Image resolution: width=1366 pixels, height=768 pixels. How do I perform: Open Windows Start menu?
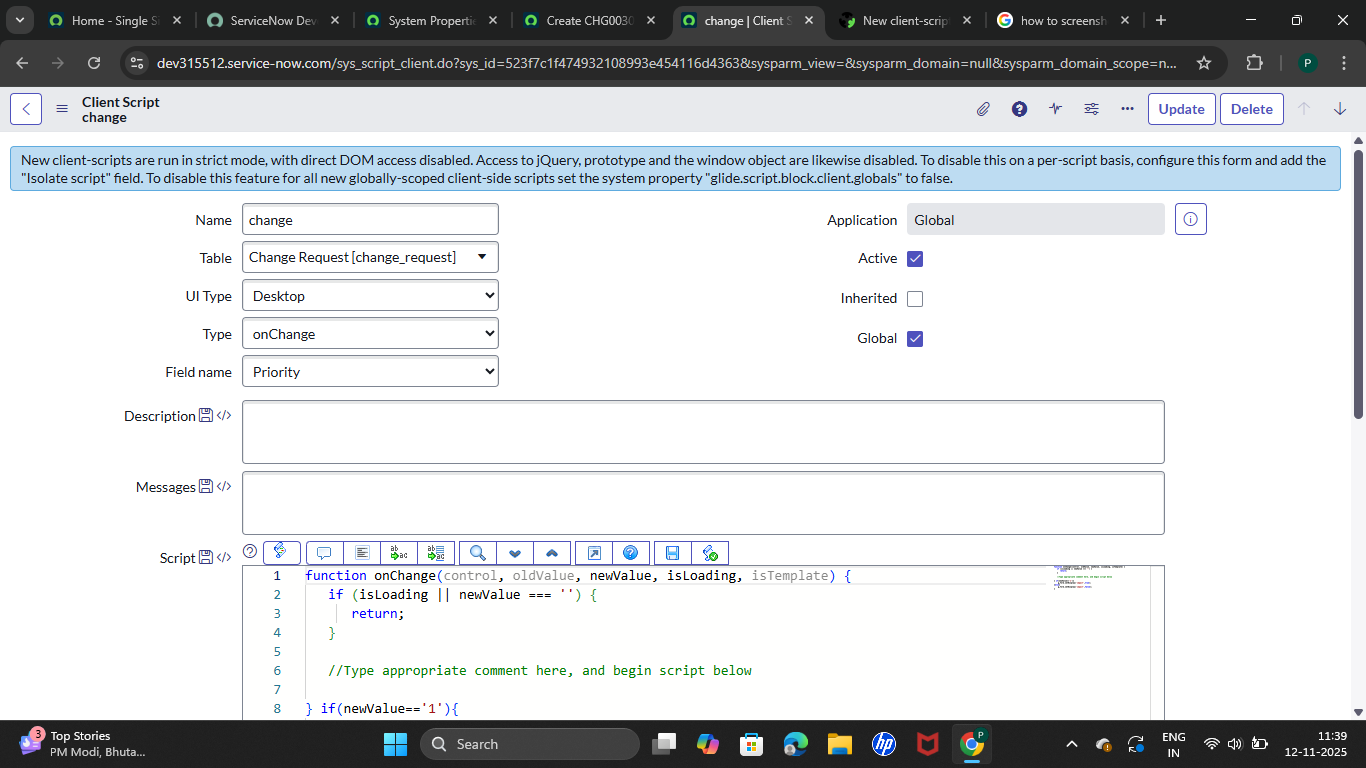click(395, 744)
